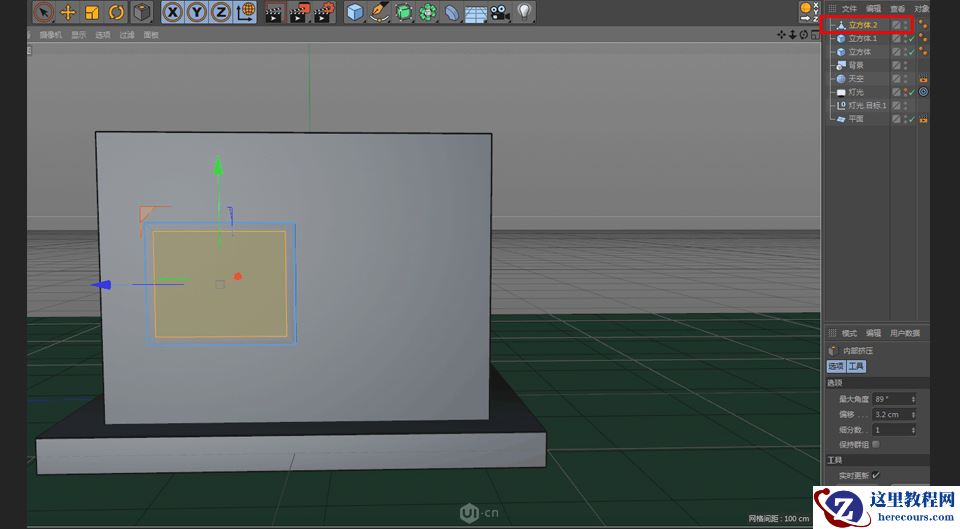The height and width of the screenshot is (529, 960).
Task: Switch to 选项 tab in attributes
Action: pyautogui.click(x=836, y=366)
